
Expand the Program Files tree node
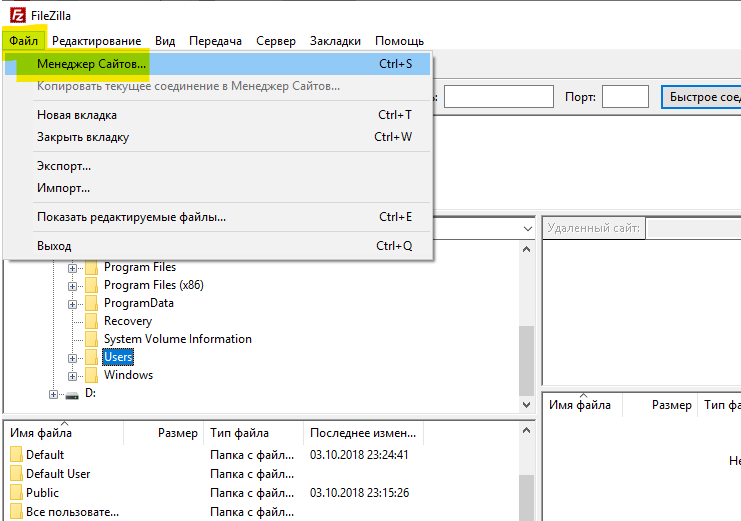[72, 268]
